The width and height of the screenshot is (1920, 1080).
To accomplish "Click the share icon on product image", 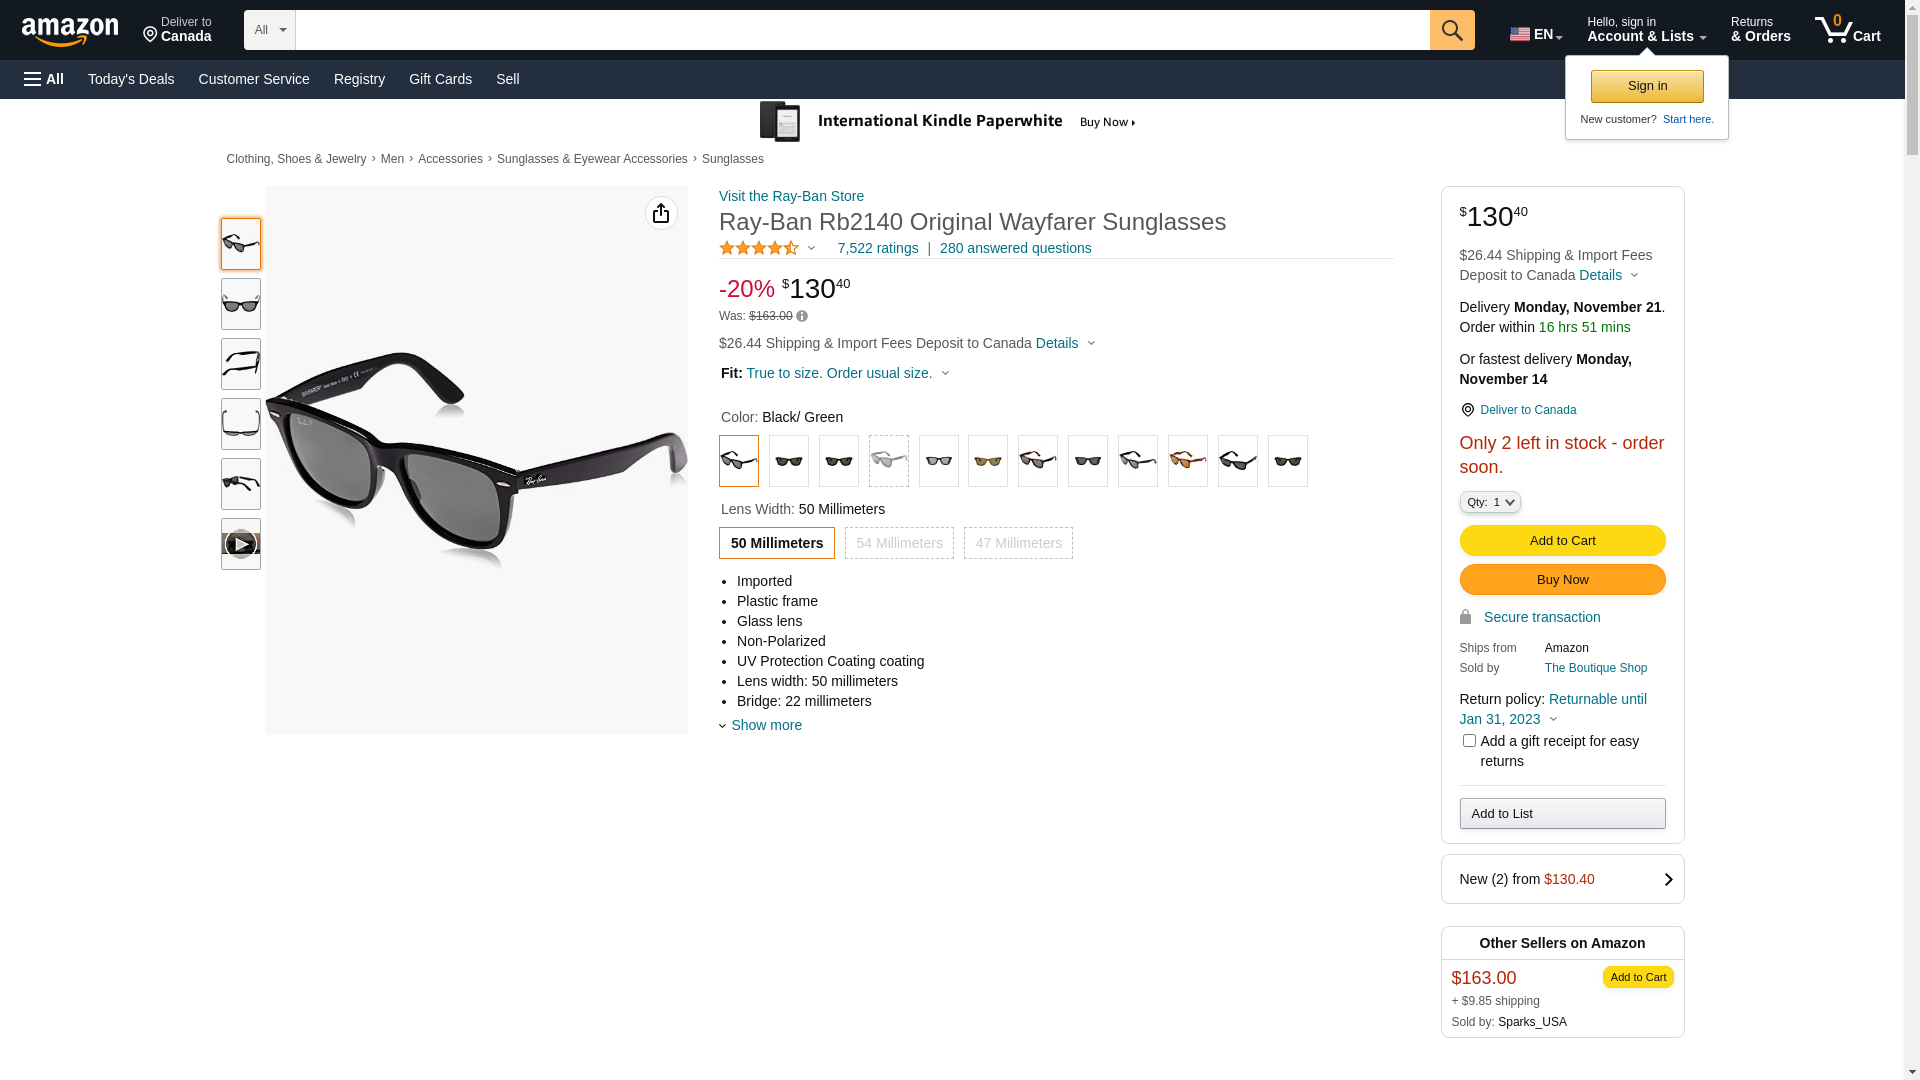I will point(661,213).
